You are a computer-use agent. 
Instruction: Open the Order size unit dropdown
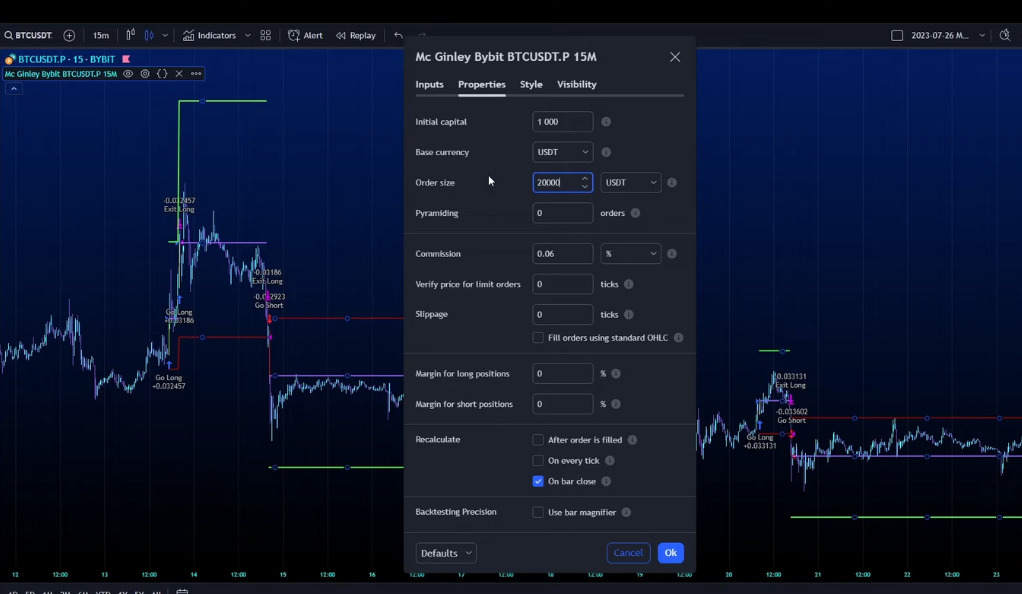pos(631,183)
